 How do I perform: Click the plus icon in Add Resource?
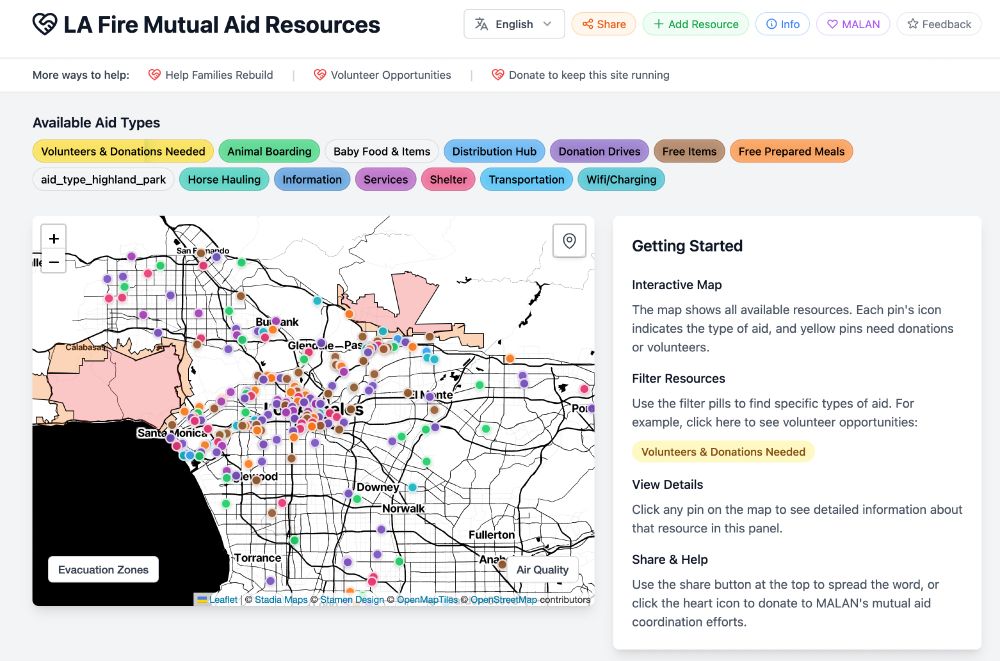tap(659, 24)
